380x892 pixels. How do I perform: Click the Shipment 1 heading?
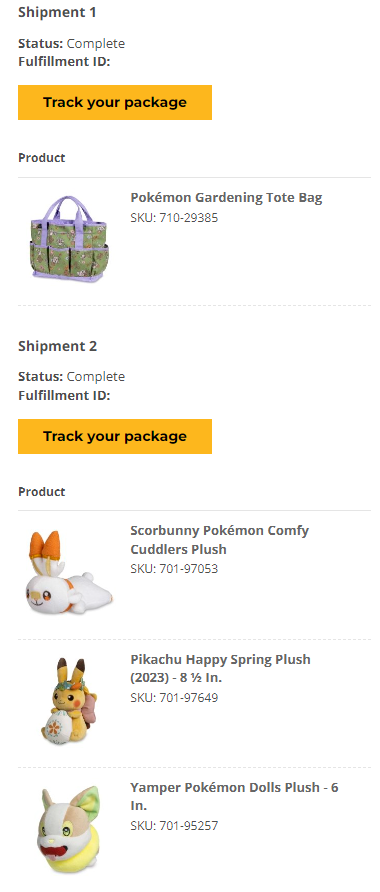pos(57,12)
